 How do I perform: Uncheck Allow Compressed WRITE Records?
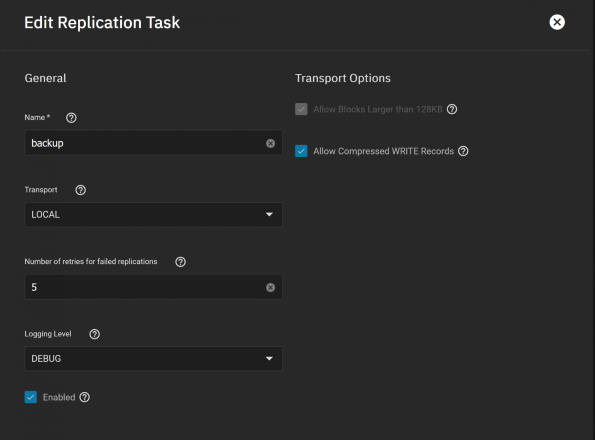[x=301, y=151]
